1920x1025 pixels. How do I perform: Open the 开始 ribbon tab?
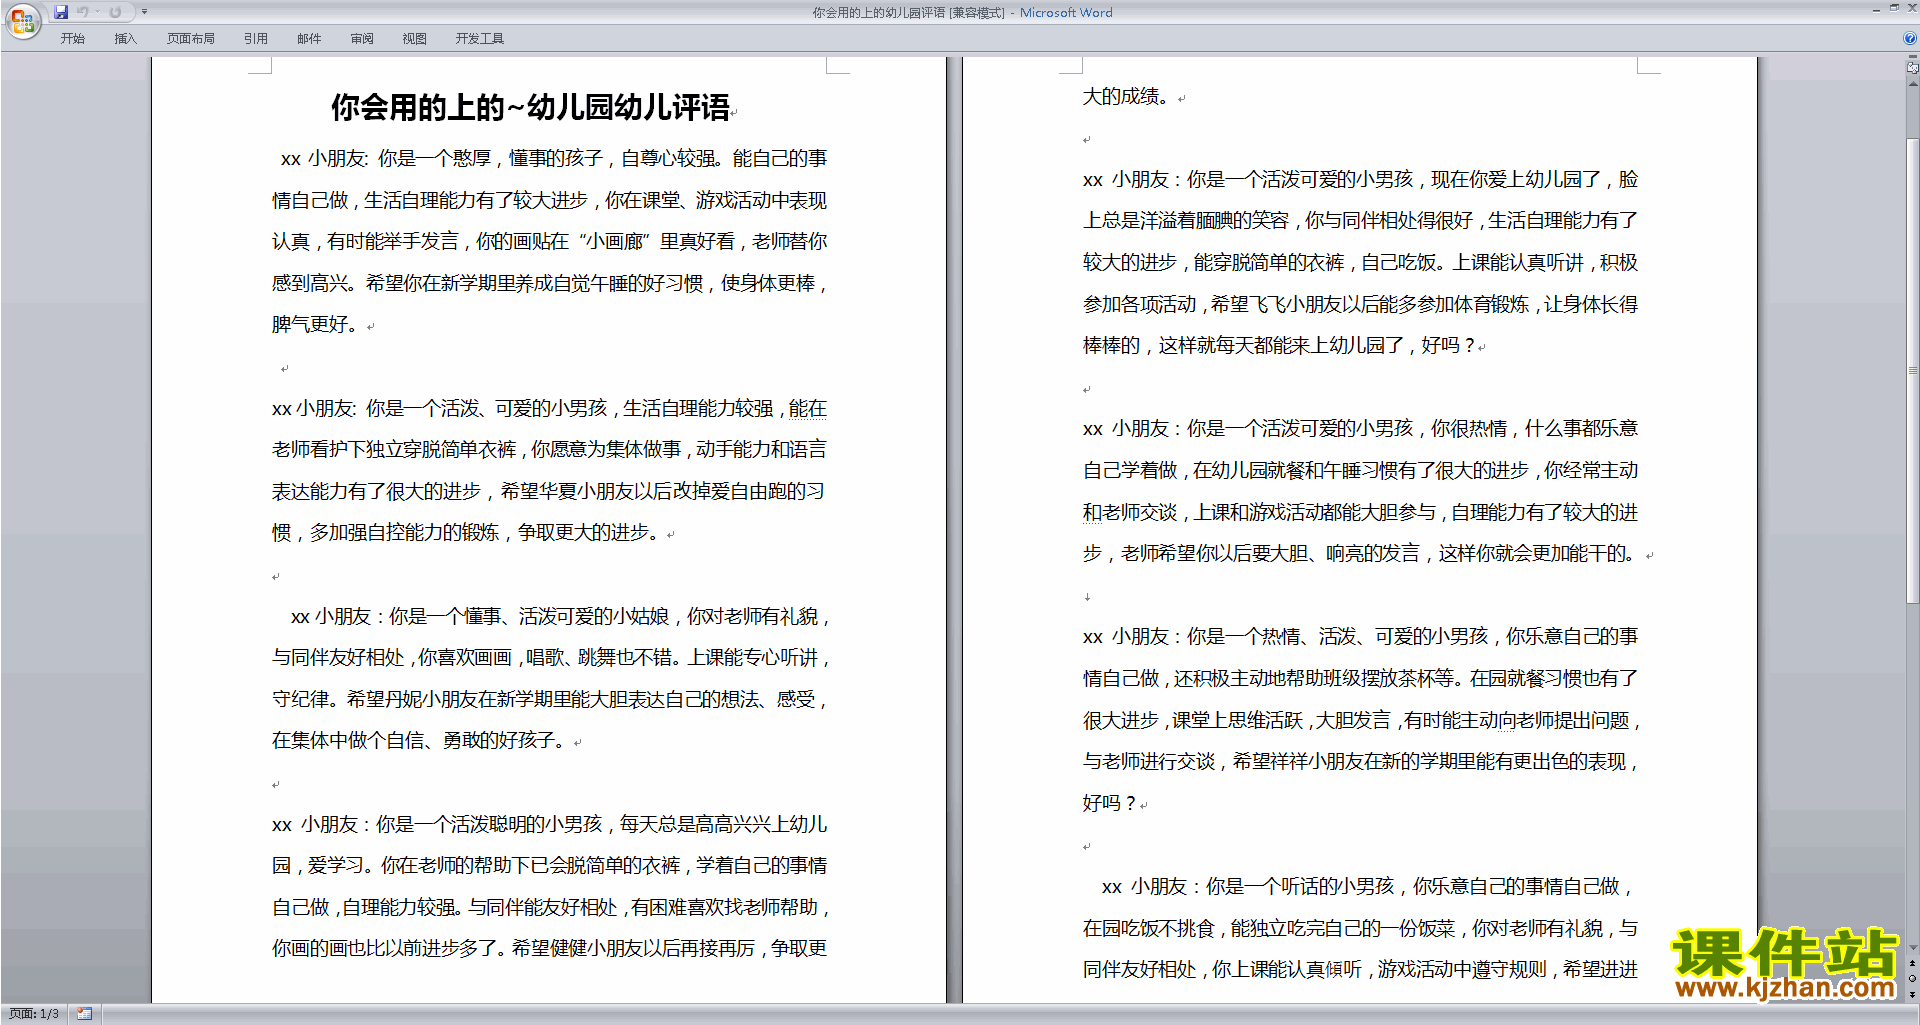coord(72,38)
